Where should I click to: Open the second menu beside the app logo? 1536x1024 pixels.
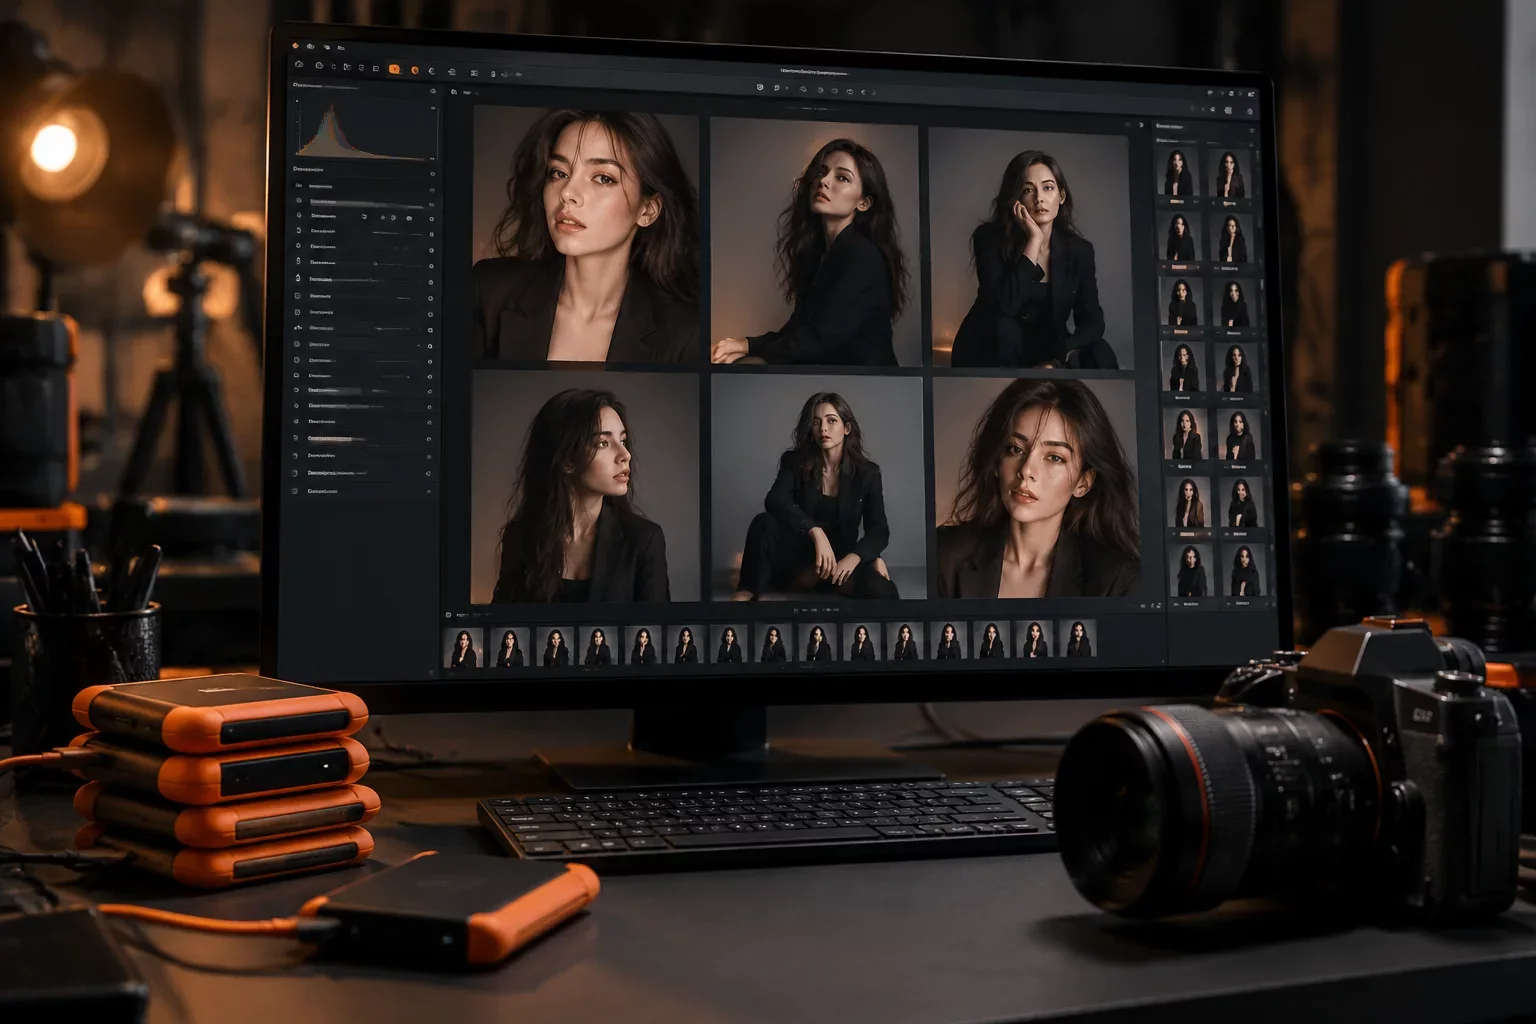coord(310,46)
